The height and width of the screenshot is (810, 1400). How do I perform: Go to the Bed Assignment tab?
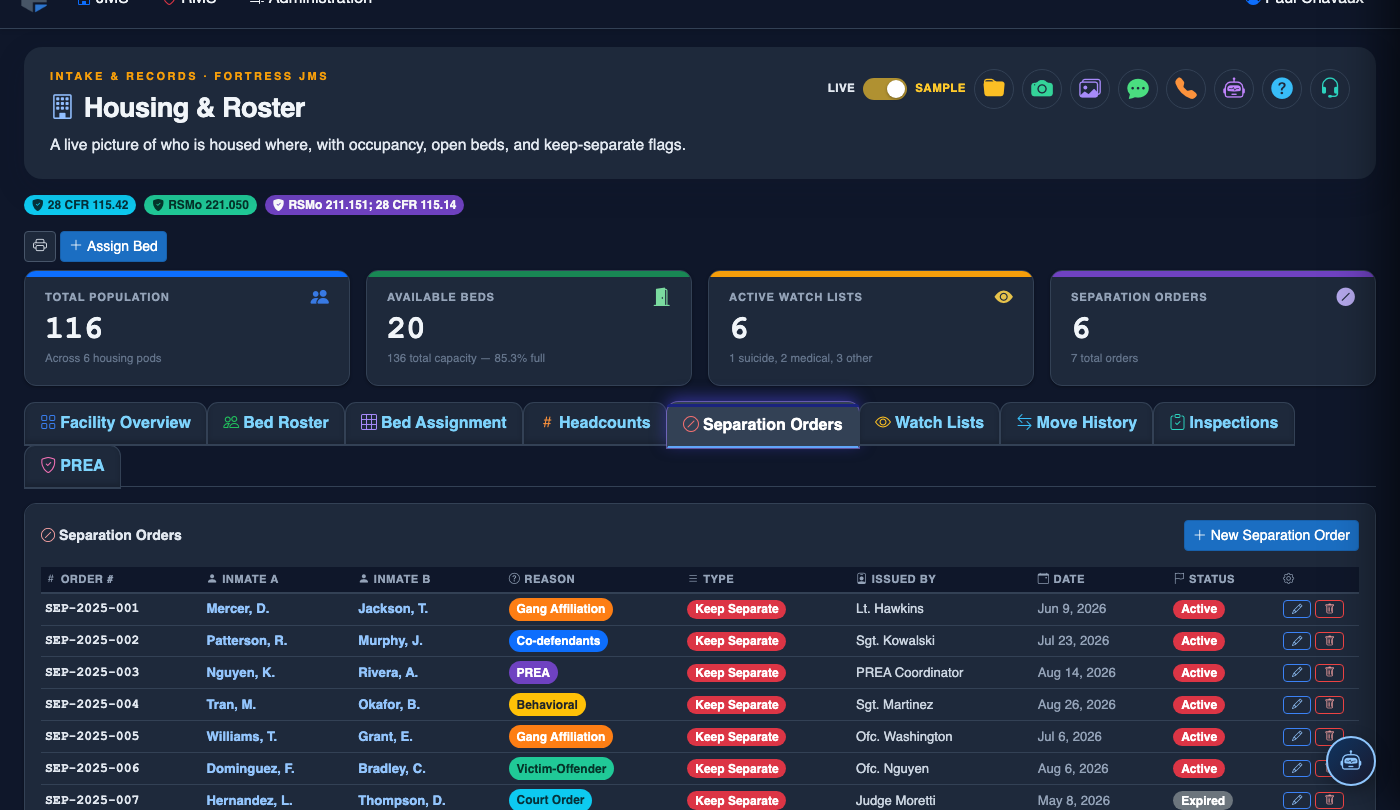434,423
